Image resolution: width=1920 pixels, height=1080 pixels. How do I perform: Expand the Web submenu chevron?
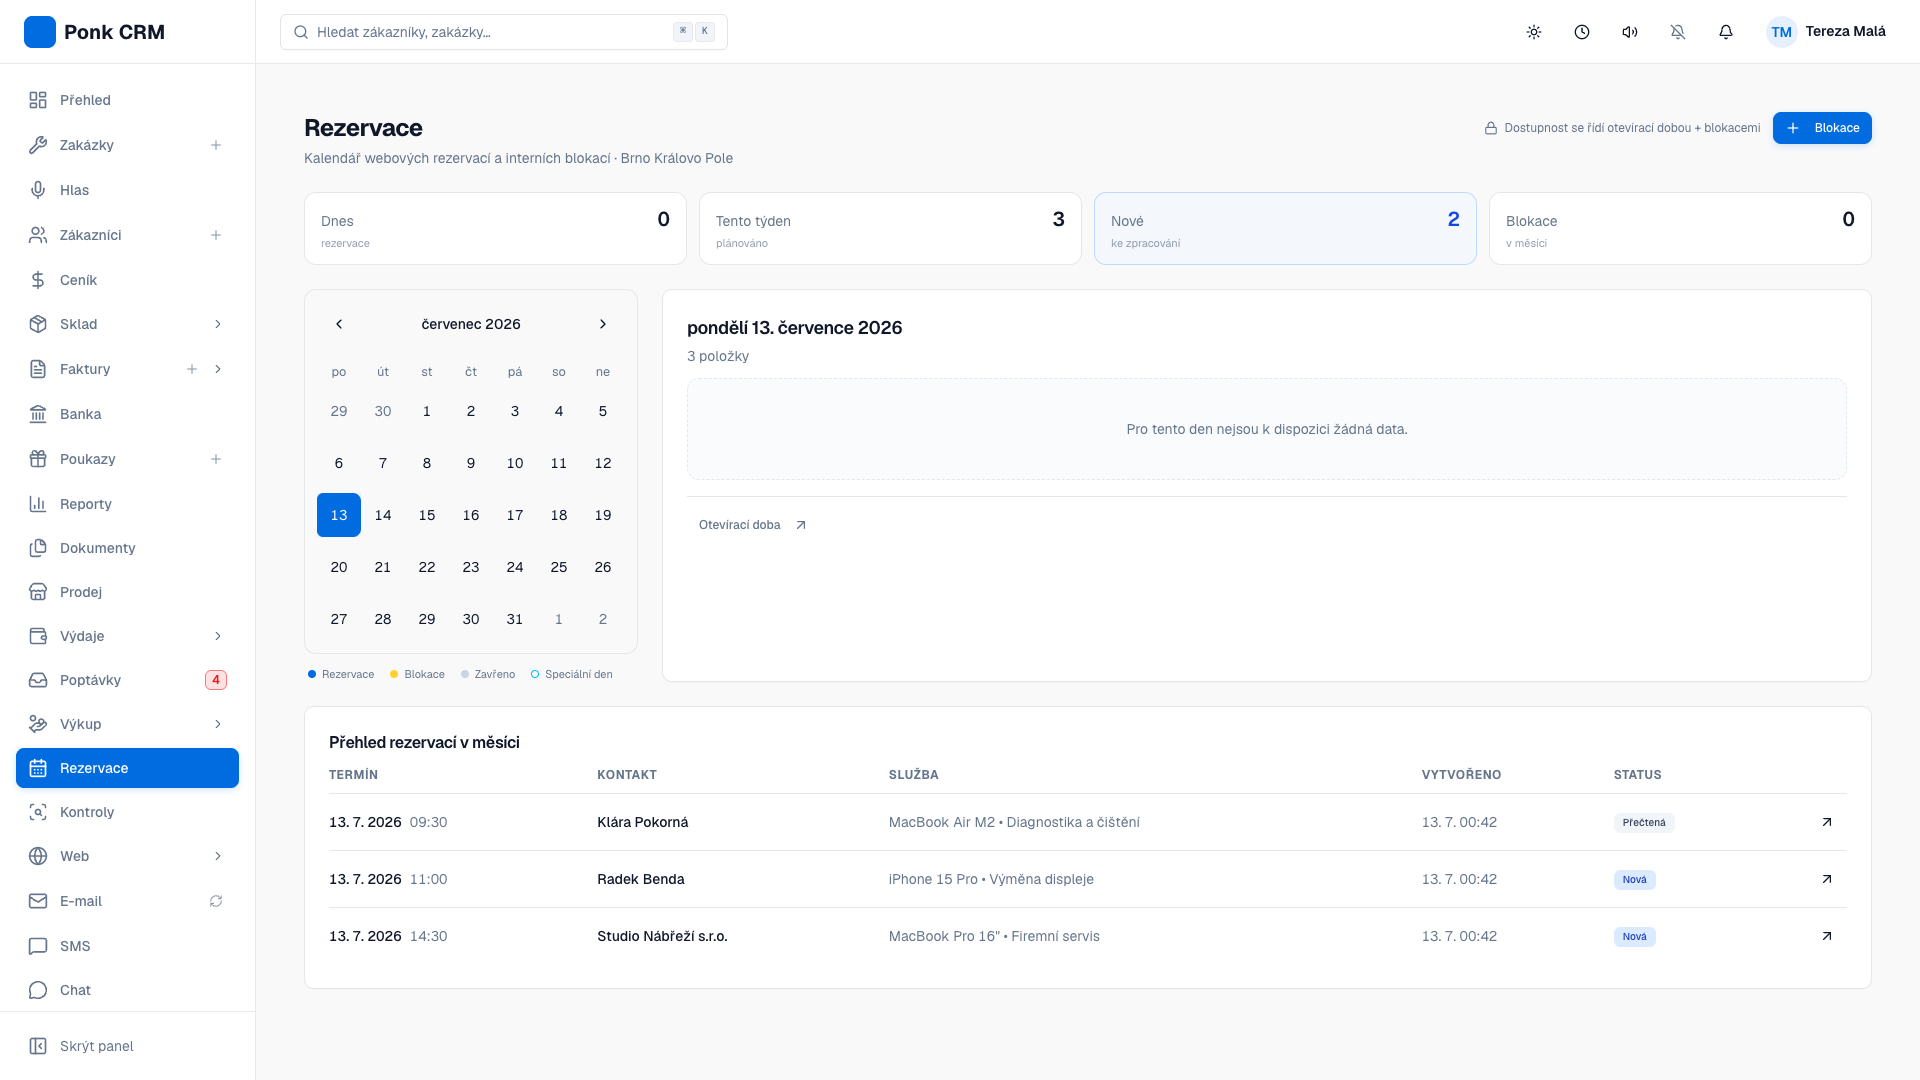tap(218, 856)
